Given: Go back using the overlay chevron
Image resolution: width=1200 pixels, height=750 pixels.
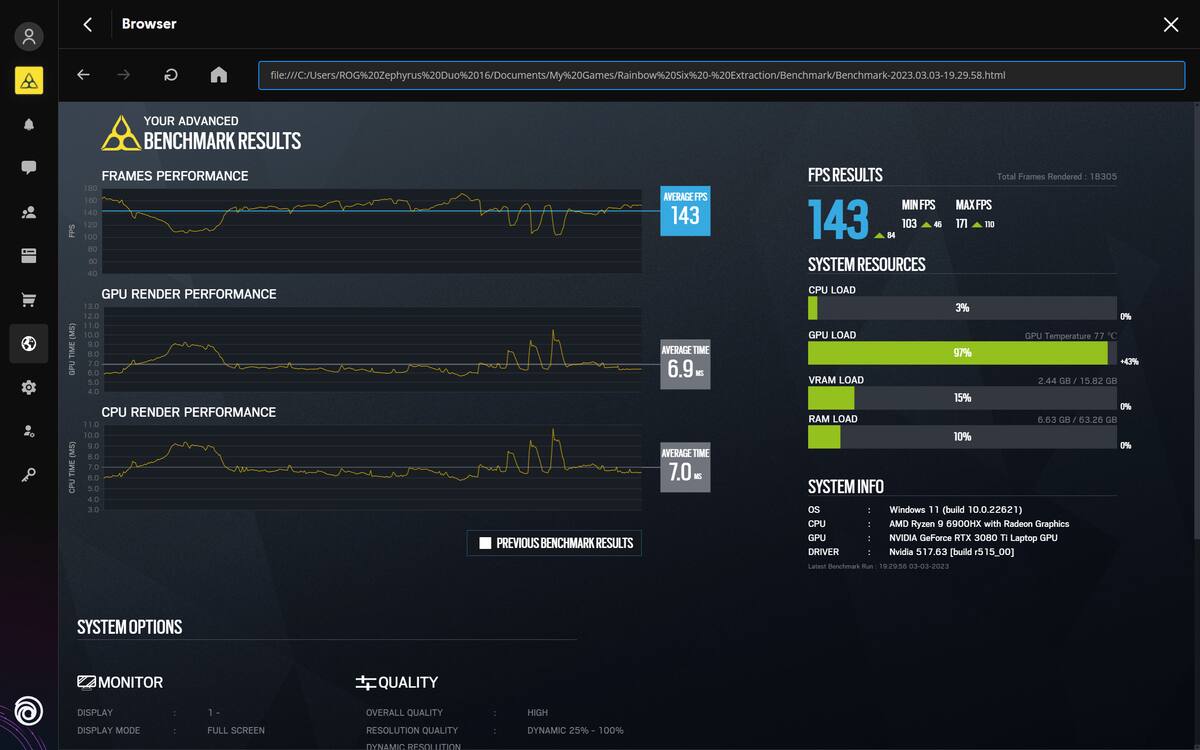Looking at the screenshot, I should click(88, 24).
